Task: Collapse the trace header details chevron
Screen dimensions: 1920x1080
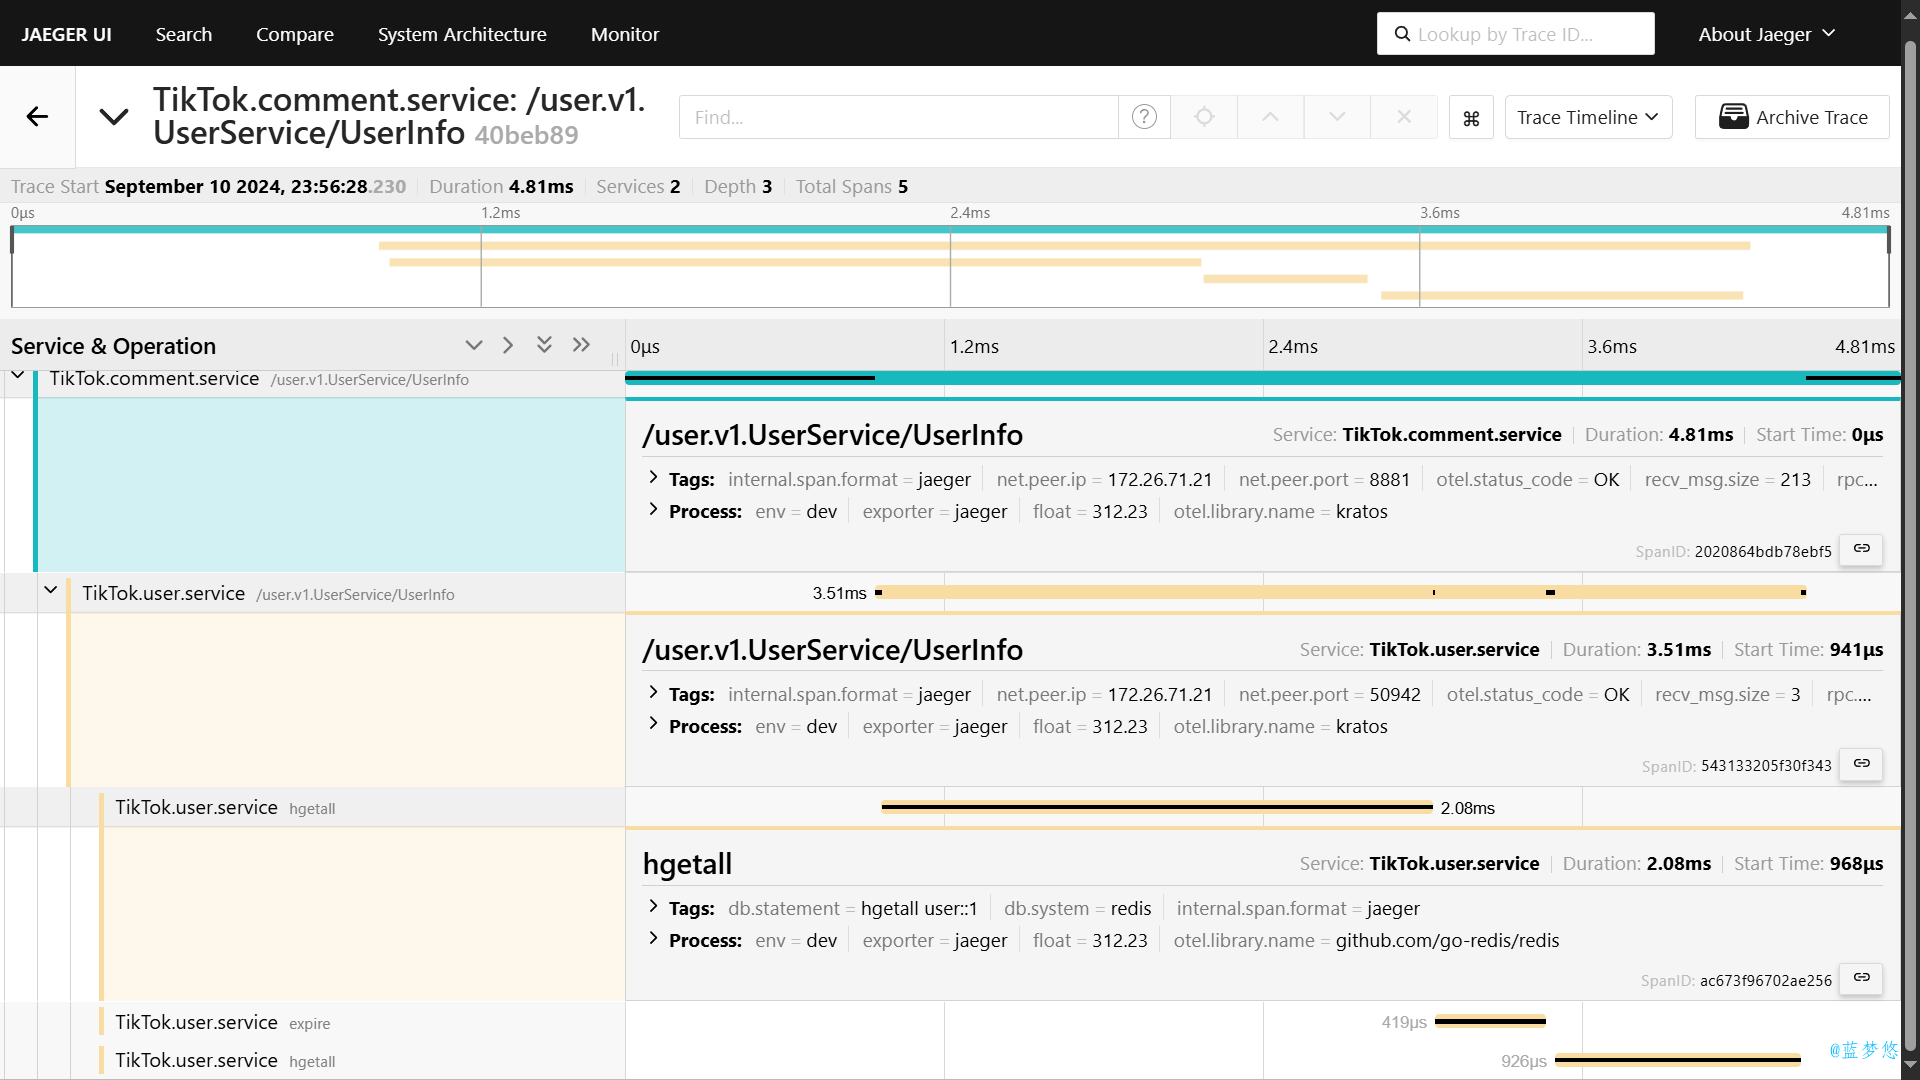Action: pyautogui.click(x=114, y=117)
